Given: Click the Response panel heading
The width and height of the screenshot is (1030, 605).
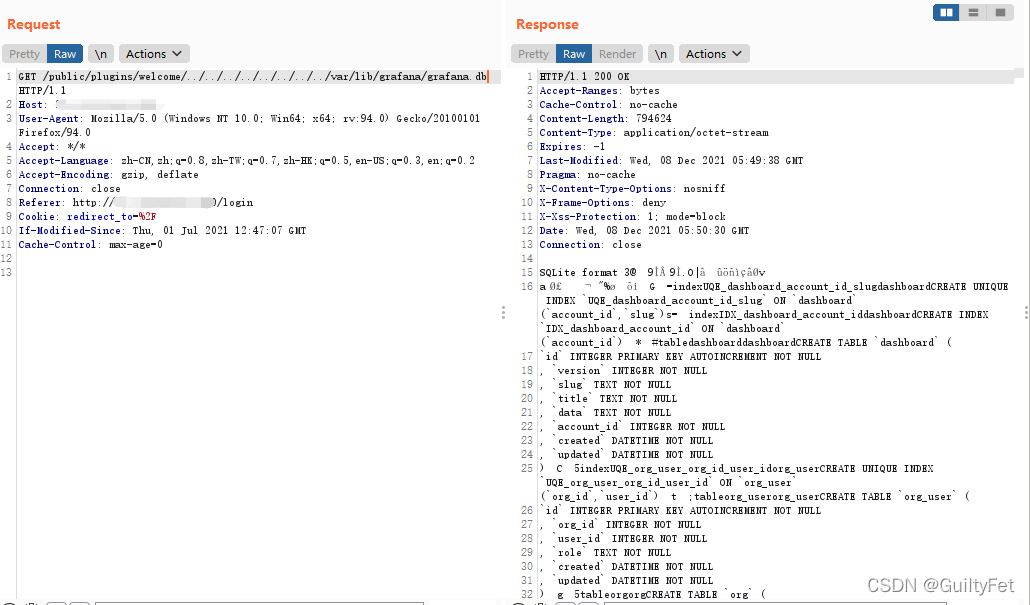Looking at the screenshot, I should coord(547,24).
